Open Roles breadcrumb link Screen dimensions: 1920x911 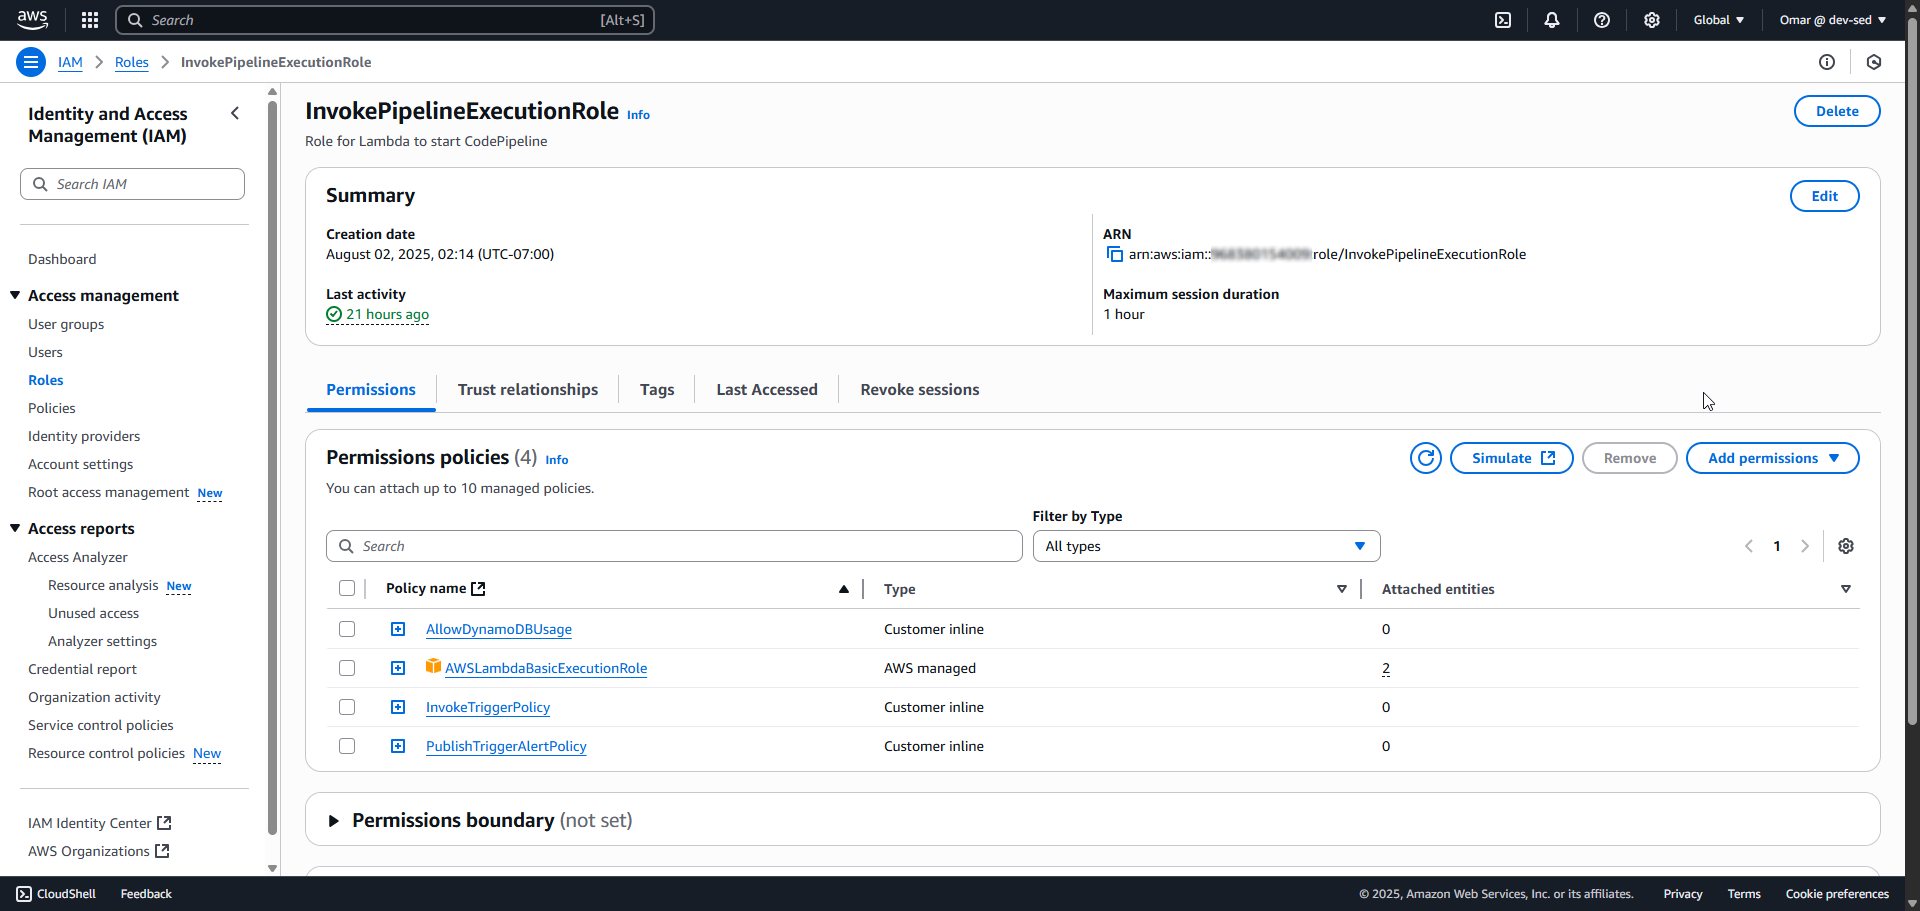[x=132, y=62]
